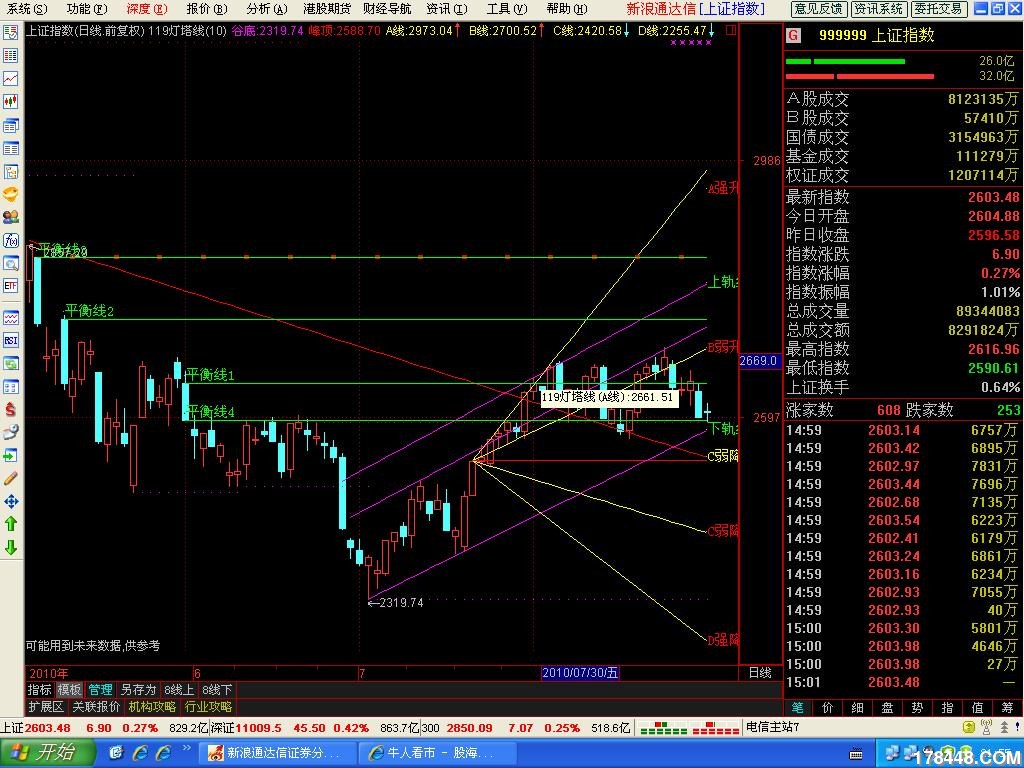Click the RSI indicator icon
Screen dimensions: 1024x768
tap(10, 340)
